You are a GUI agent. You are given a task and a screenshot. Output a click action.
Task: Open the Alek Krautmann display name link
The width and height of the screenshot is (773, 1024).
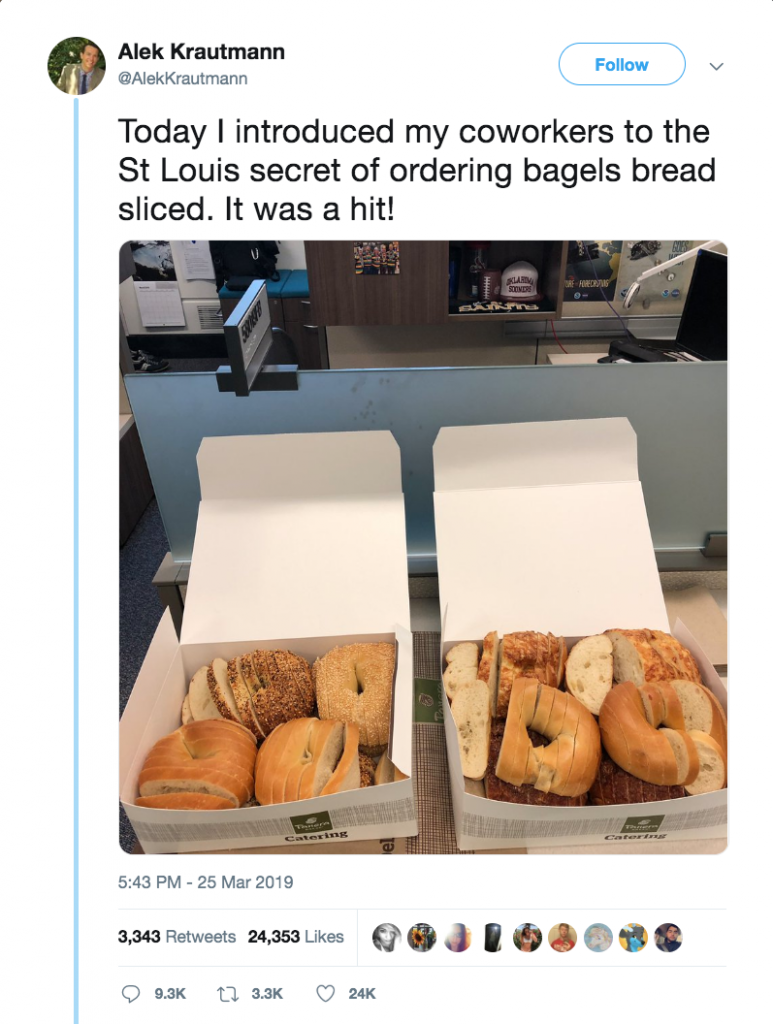pos(201,51)
